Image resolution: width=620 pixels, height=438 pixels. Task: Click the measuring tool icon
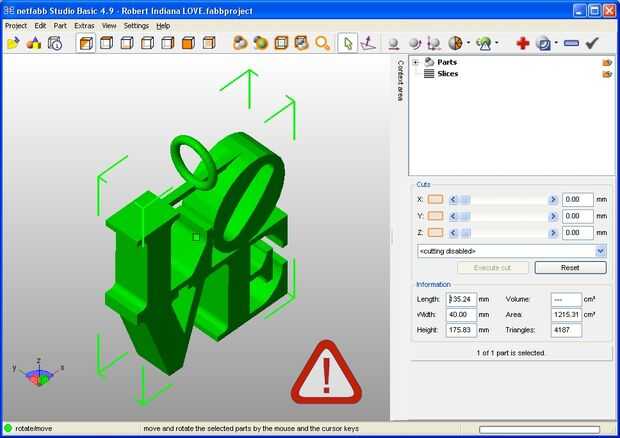click(x=434, y=43)
